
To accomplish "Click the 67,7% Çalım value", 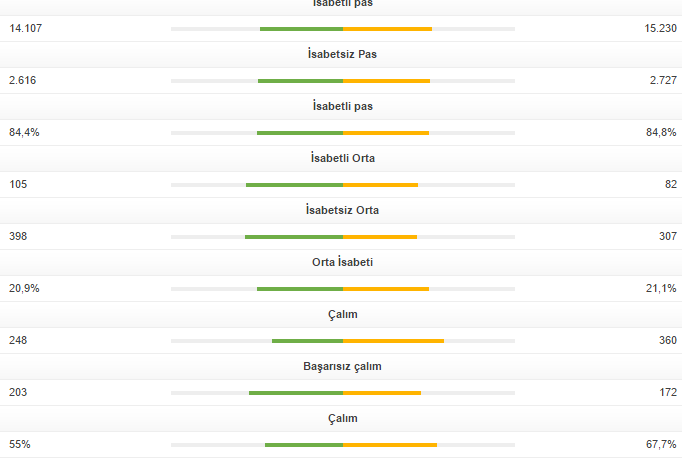I will click(661, 444).
